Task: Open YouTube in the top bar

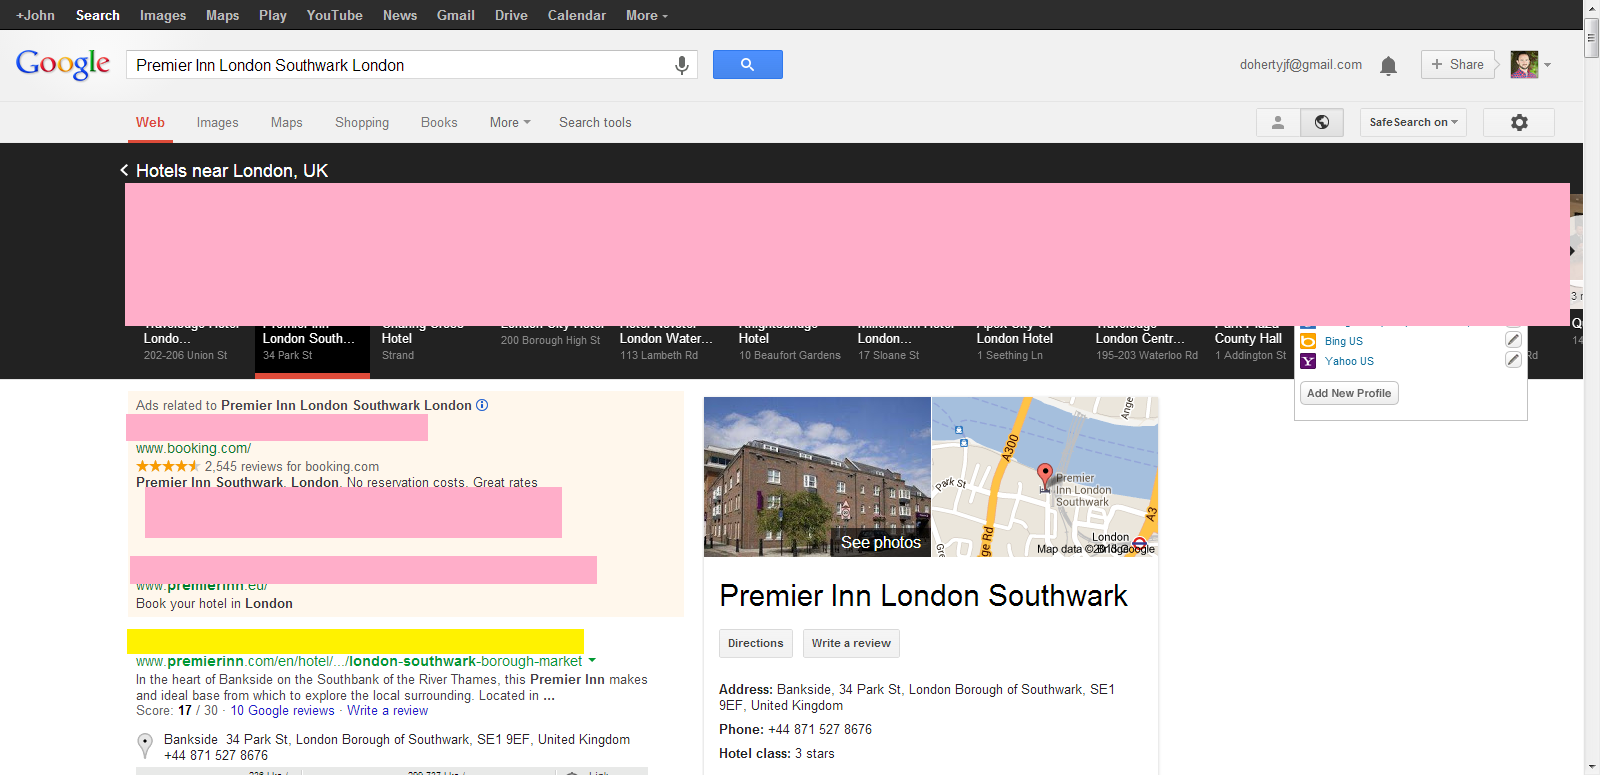Action: [x=335, y=15]
